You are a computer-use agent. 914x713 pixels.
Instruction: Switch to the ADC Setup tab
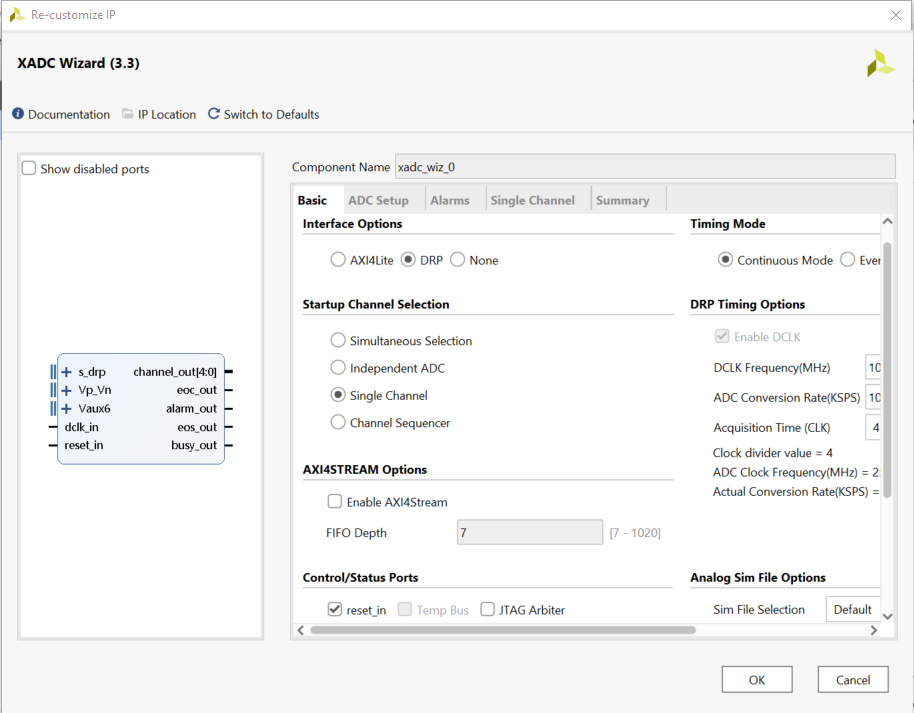tap(378, 200)
